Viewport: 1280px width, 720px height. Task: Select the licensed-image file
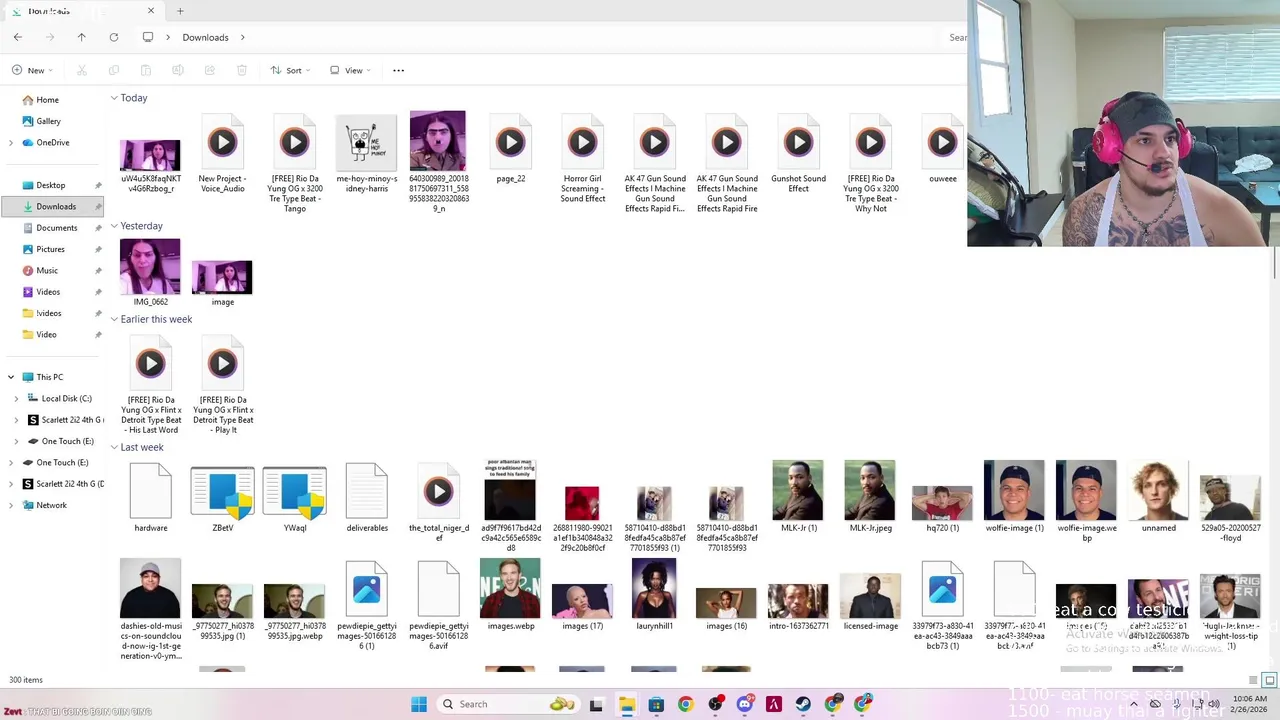point(870,603)
